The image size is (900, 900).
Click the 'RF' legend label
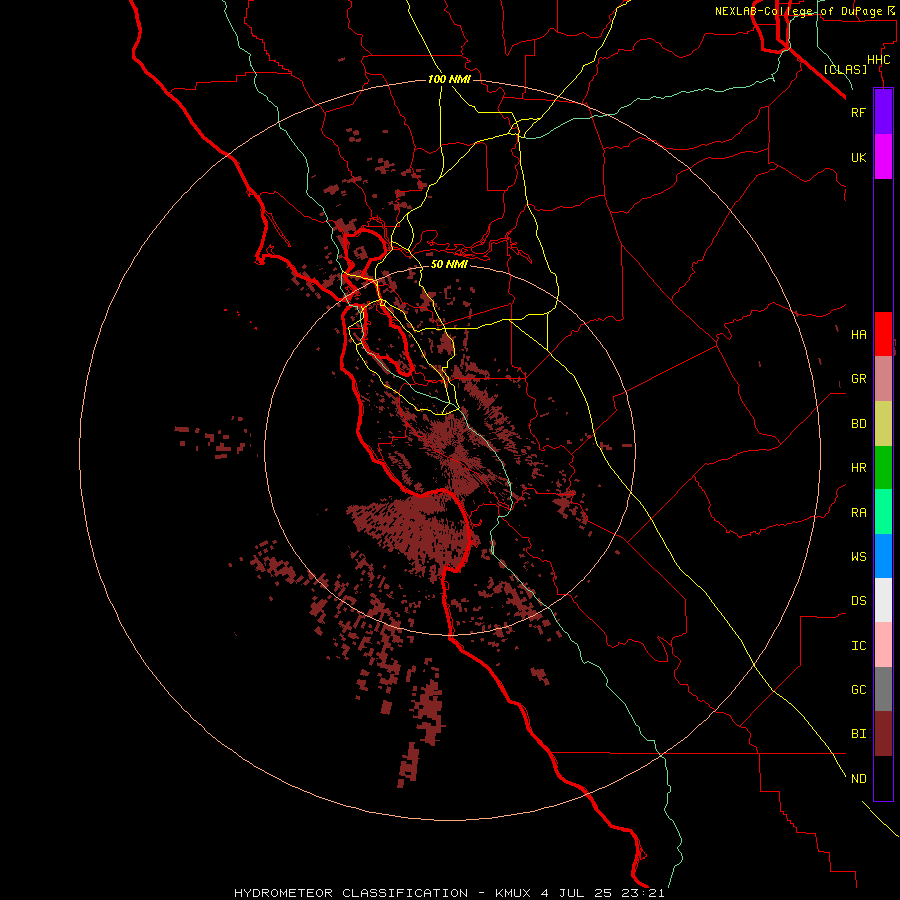tap(858, 112)
